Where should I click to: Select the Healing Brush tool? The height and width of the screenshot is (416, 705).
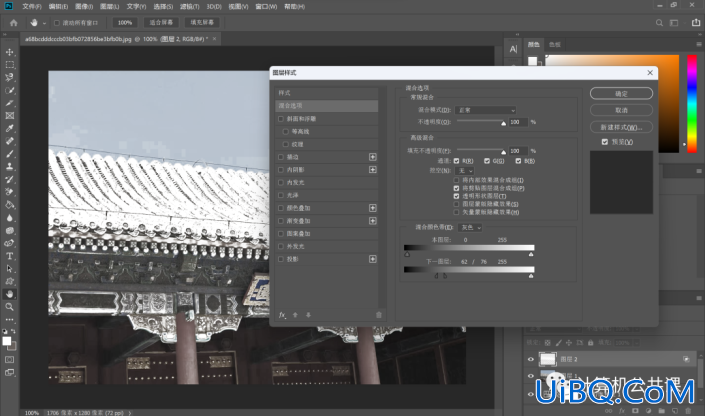(x=9, y=141)
